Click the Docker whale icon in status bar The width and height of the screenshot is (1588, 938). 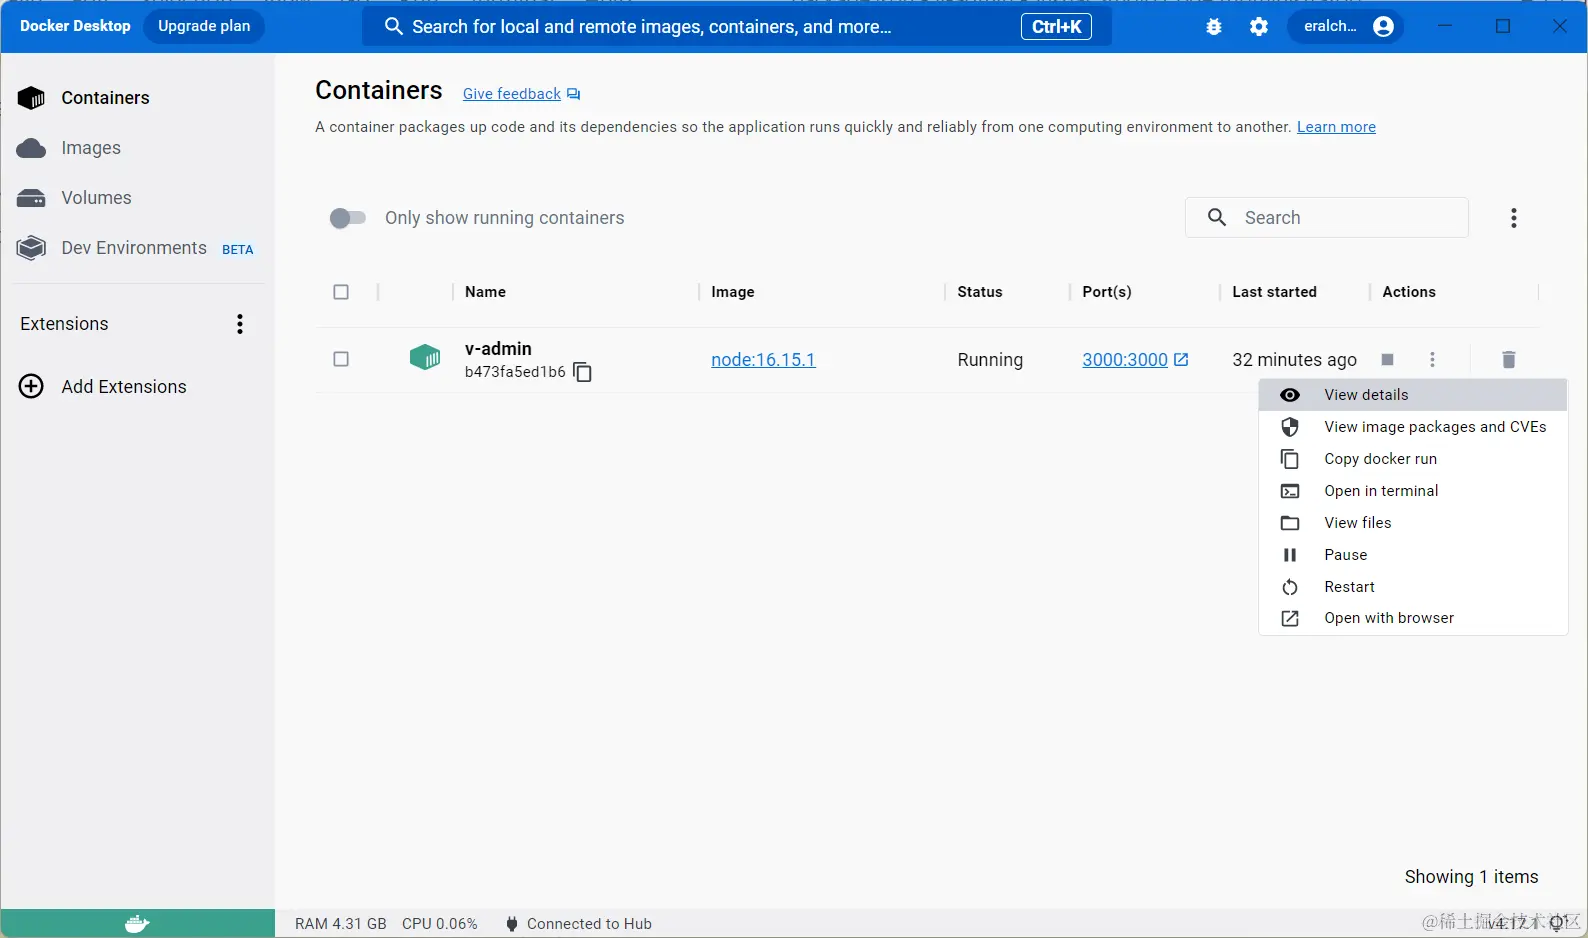(x=137, y=924)
